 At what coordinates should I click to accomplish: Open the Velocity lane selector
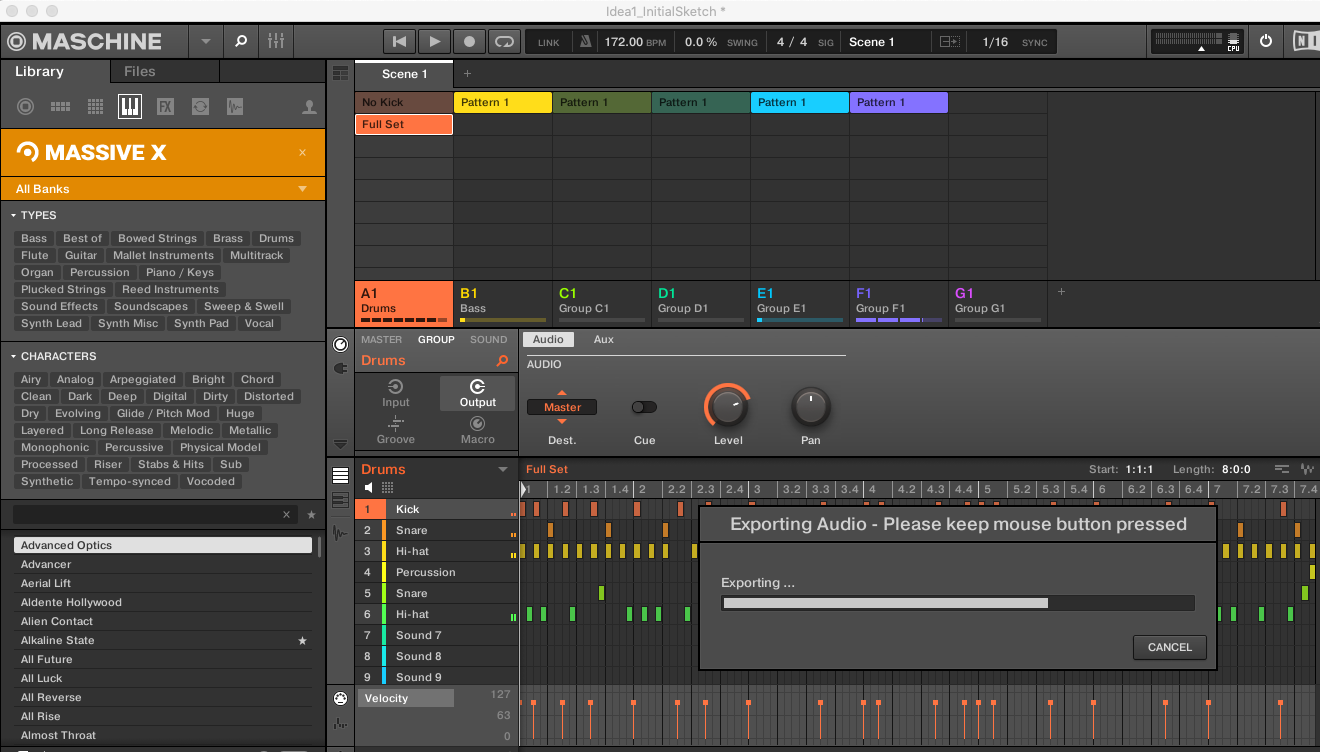[x=406, y=698]
